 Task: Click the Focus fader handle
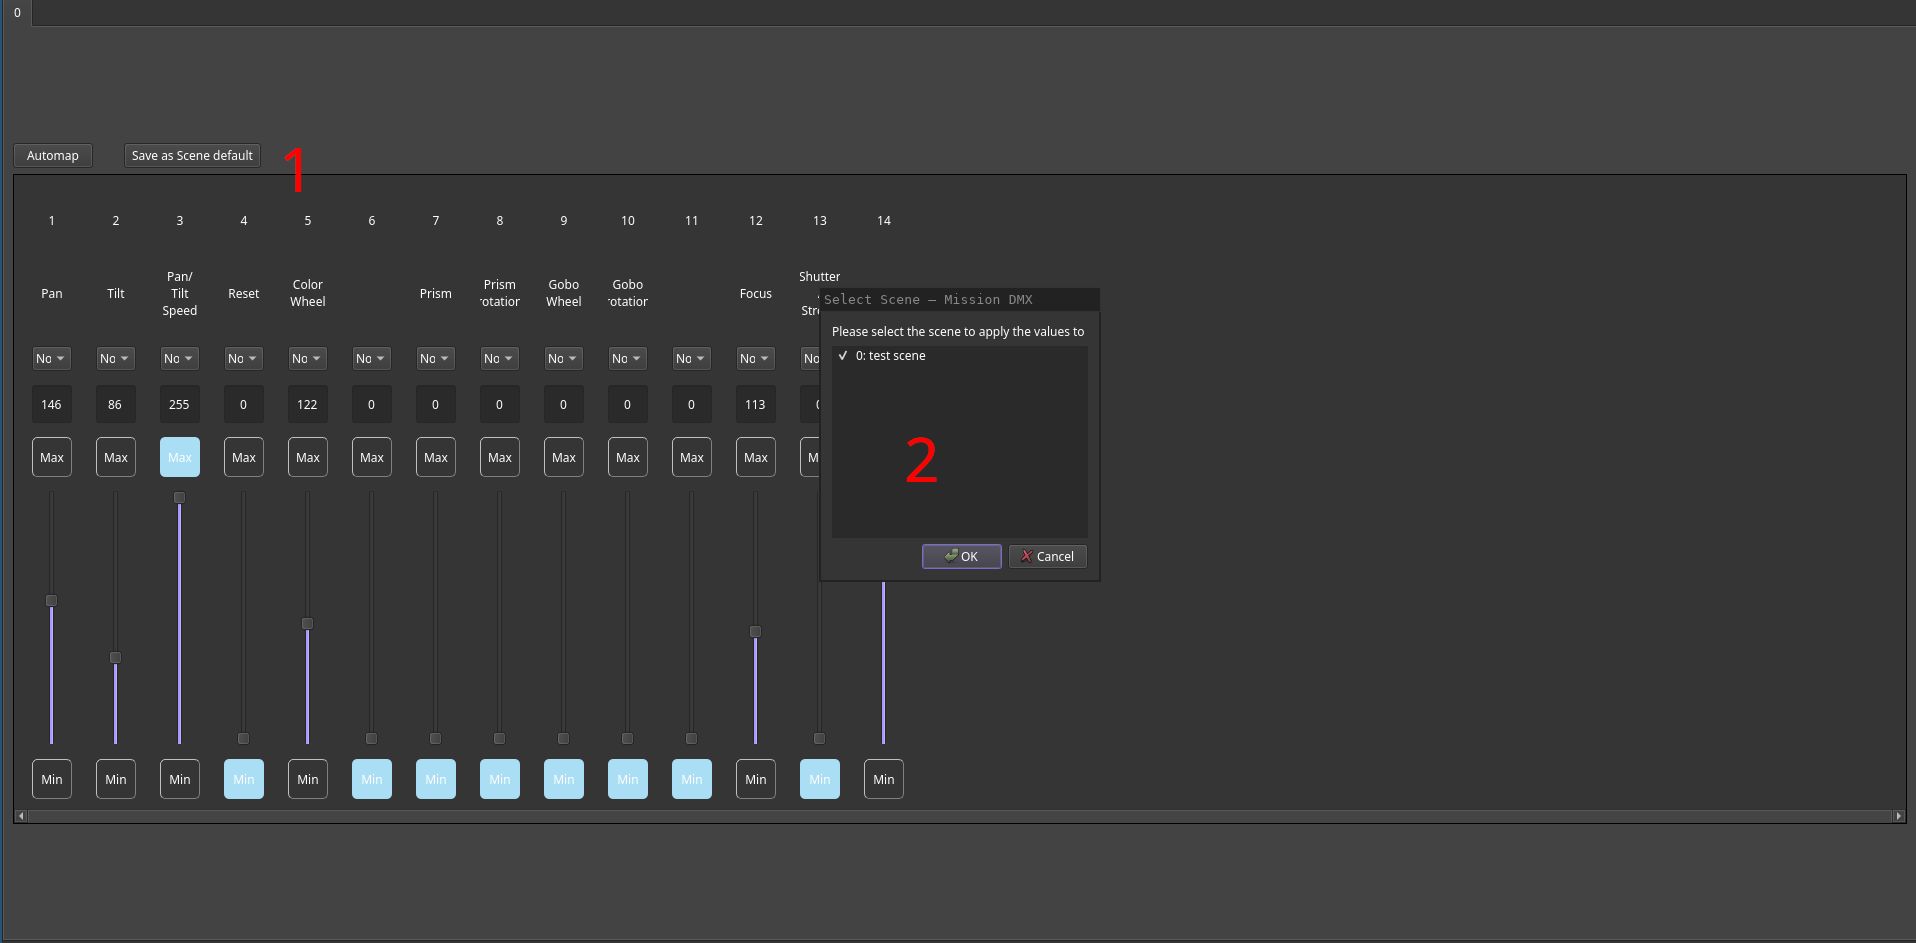tap(755, 632)
